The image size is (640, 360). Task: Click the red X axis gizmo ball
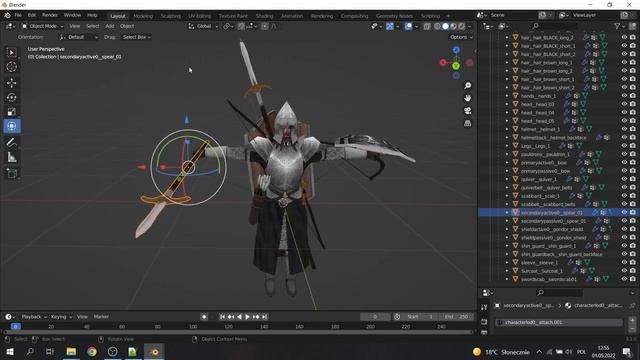(443, 62)
